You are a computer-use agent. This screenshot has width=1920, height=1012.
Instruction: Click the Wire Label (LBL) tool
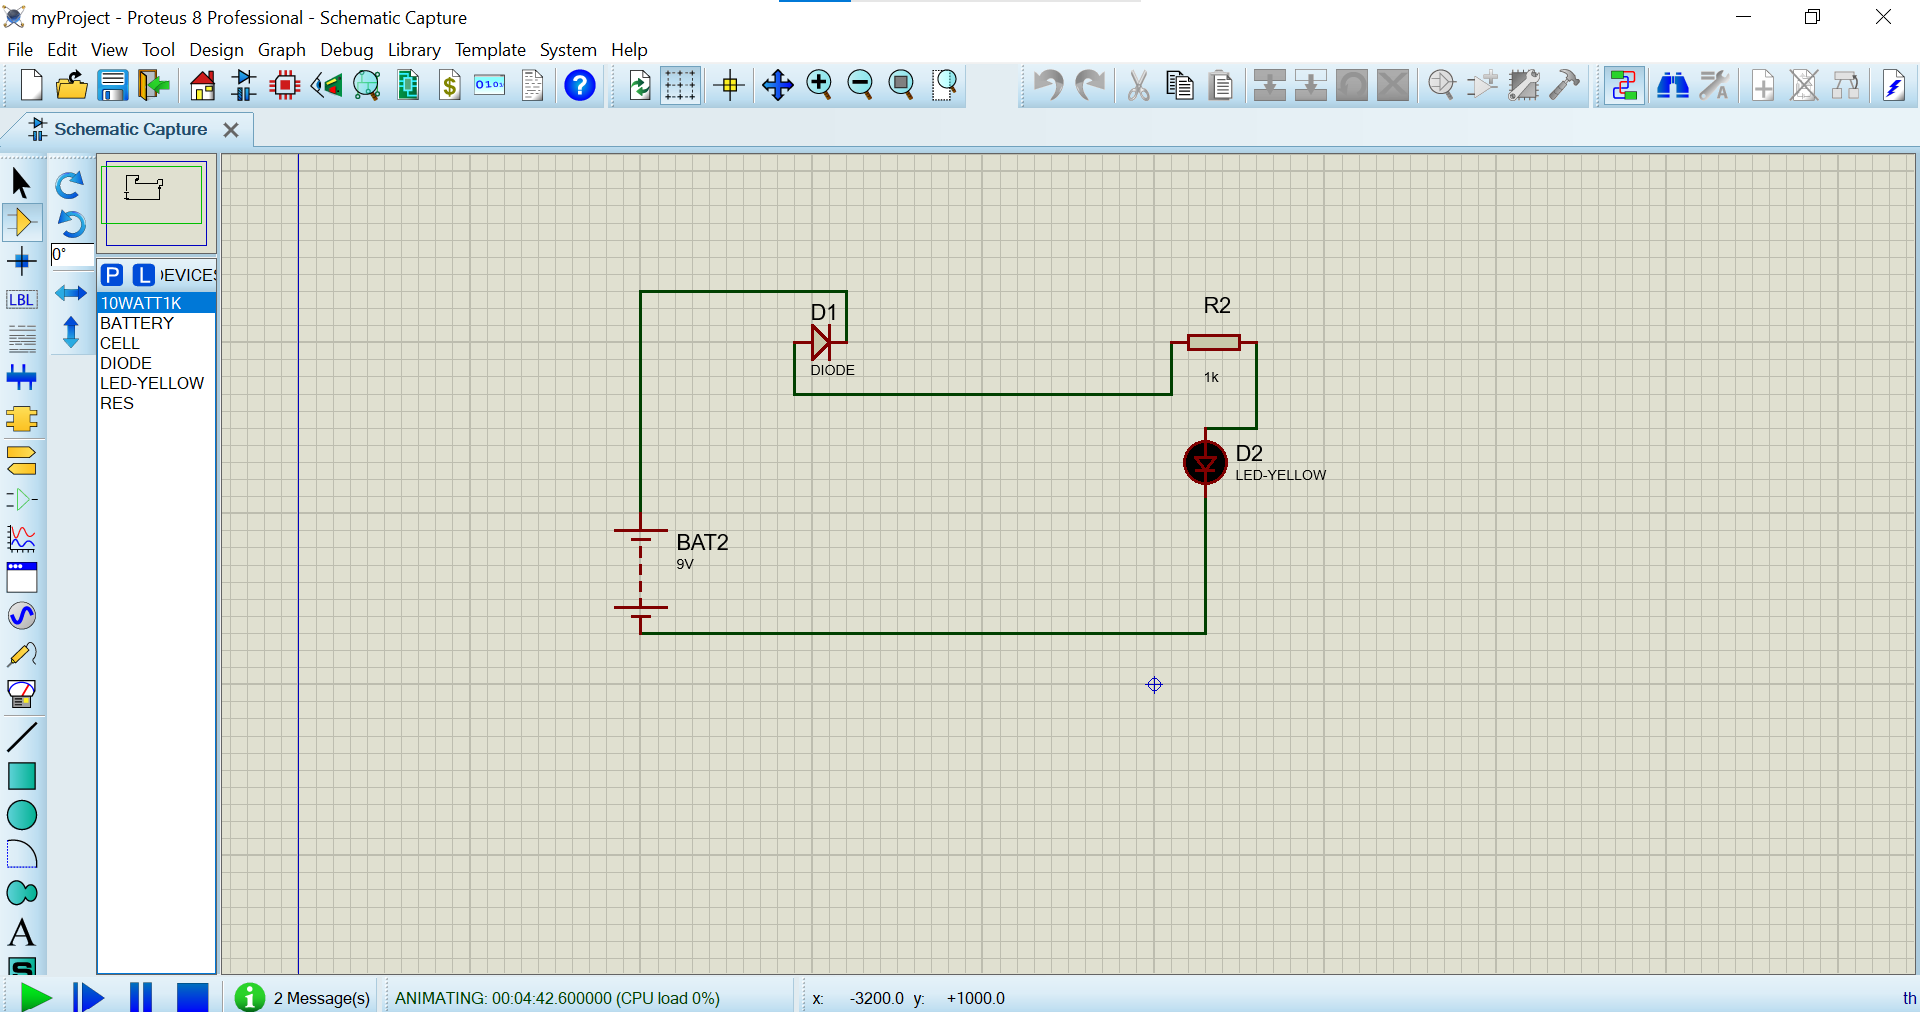point(22,300)
